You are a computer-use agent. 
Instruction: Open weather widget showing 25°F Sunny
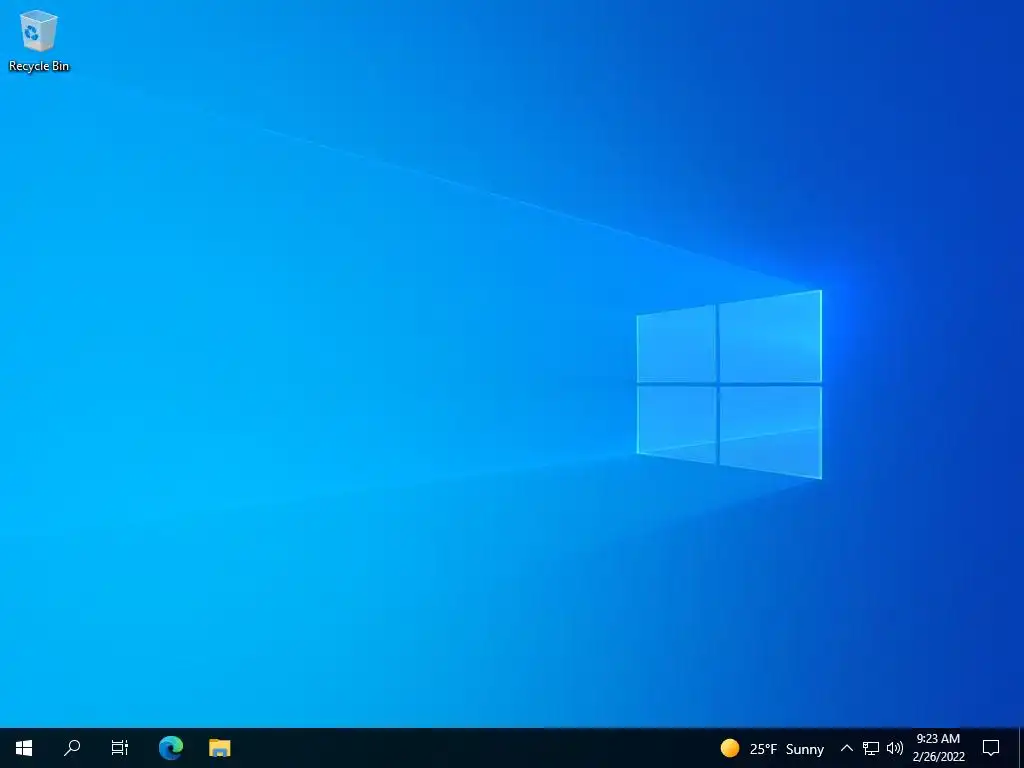click(x=773, y=748)
